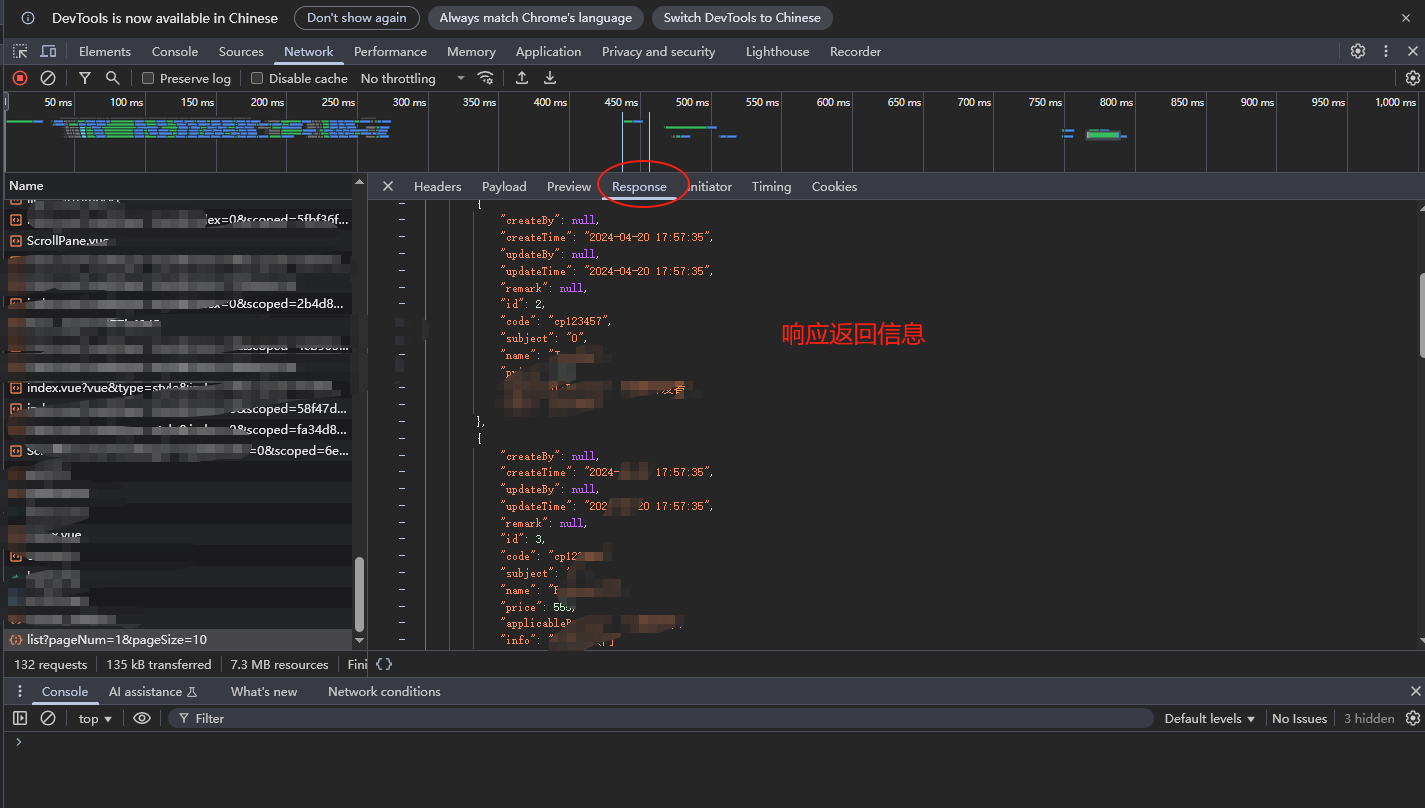Open the No throttling dropdown

tap(412, 78)
